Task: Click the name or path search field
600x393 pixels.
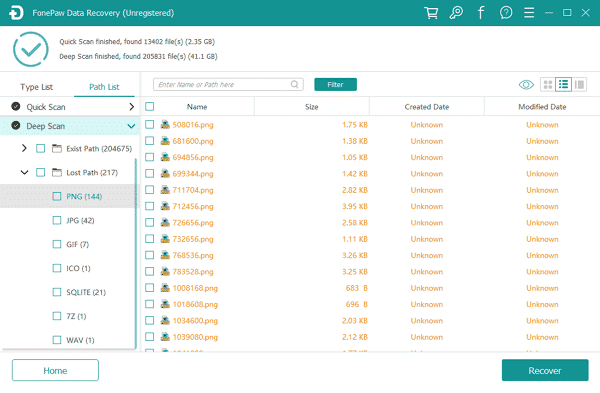Action: tap(228, 85)
